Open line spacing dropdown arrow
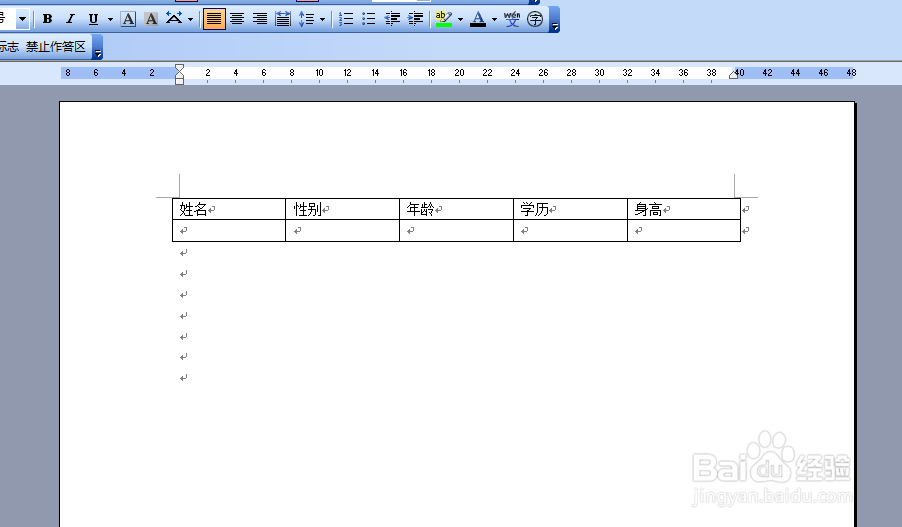The image size is (902, 527). [322, 19]
